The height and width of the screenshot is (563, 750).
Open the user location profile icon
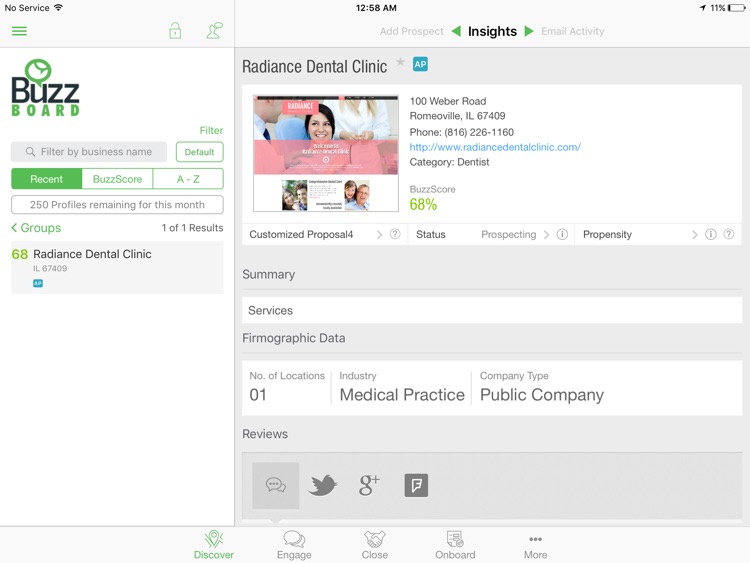point(214,31)
